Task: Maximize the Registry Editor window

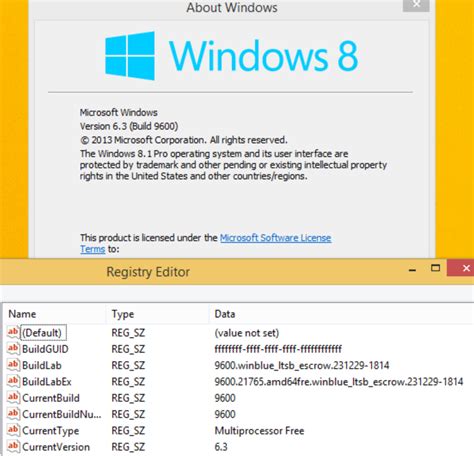Action: (435, 268)
